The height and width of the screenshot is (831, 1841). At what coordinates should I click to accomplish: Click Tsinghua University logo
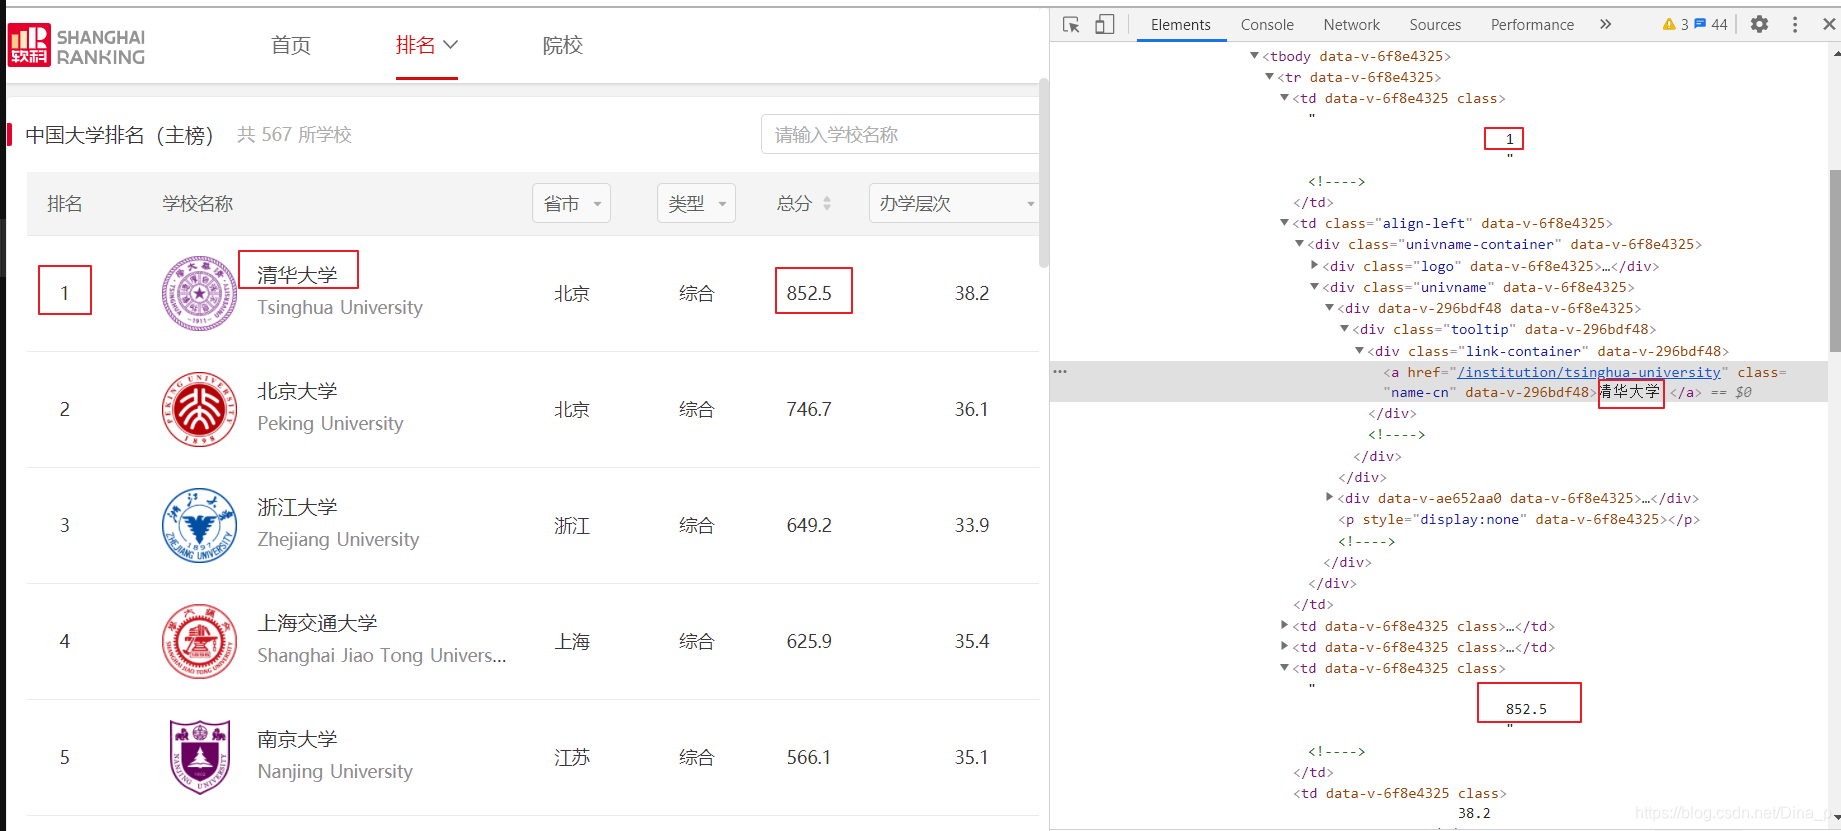click(199, 293)
